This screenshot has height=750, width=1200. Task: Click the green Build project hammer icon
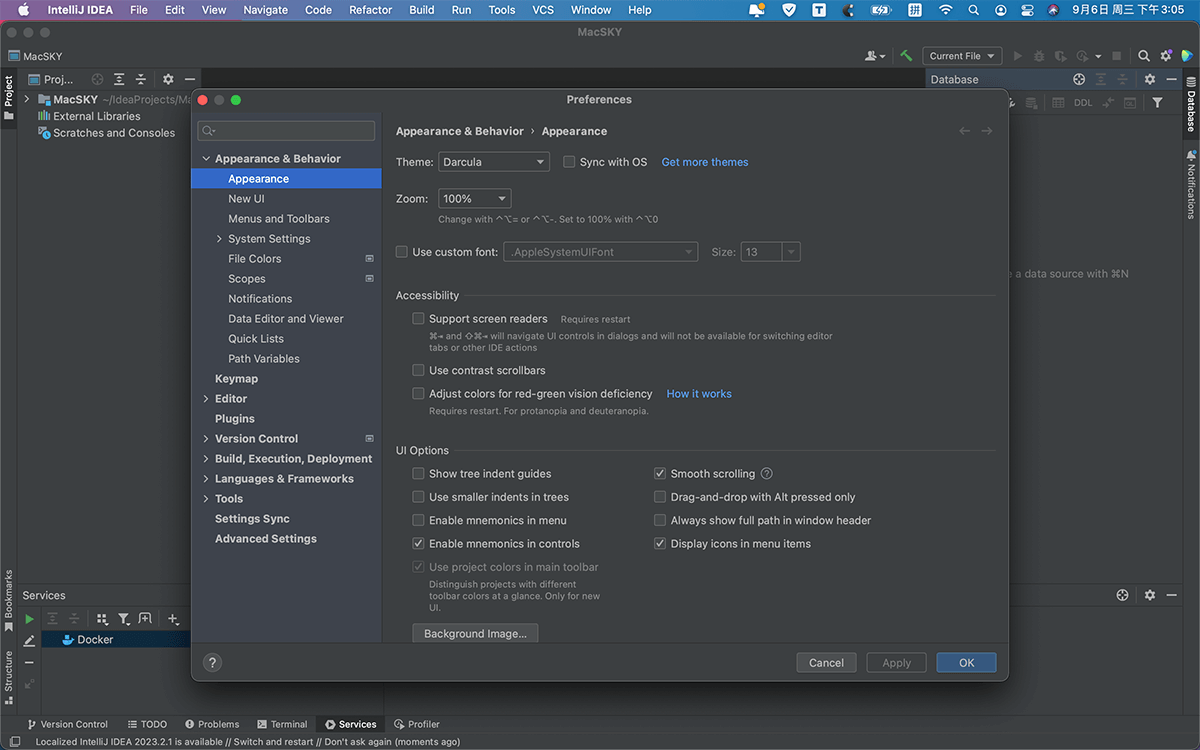(906, 56)
